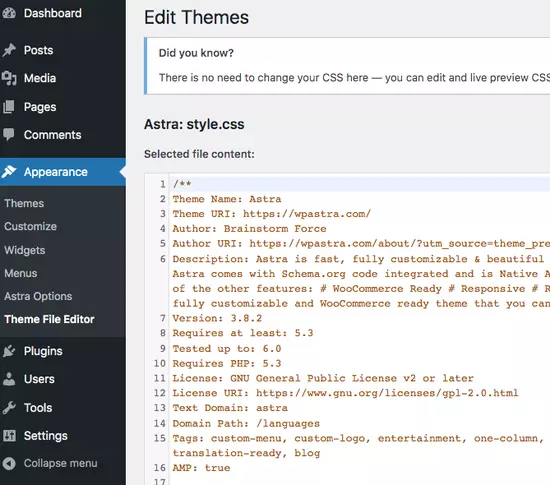Click the GNU General Public License line
Screen dimensions: 550x485
tap(323, 378)
